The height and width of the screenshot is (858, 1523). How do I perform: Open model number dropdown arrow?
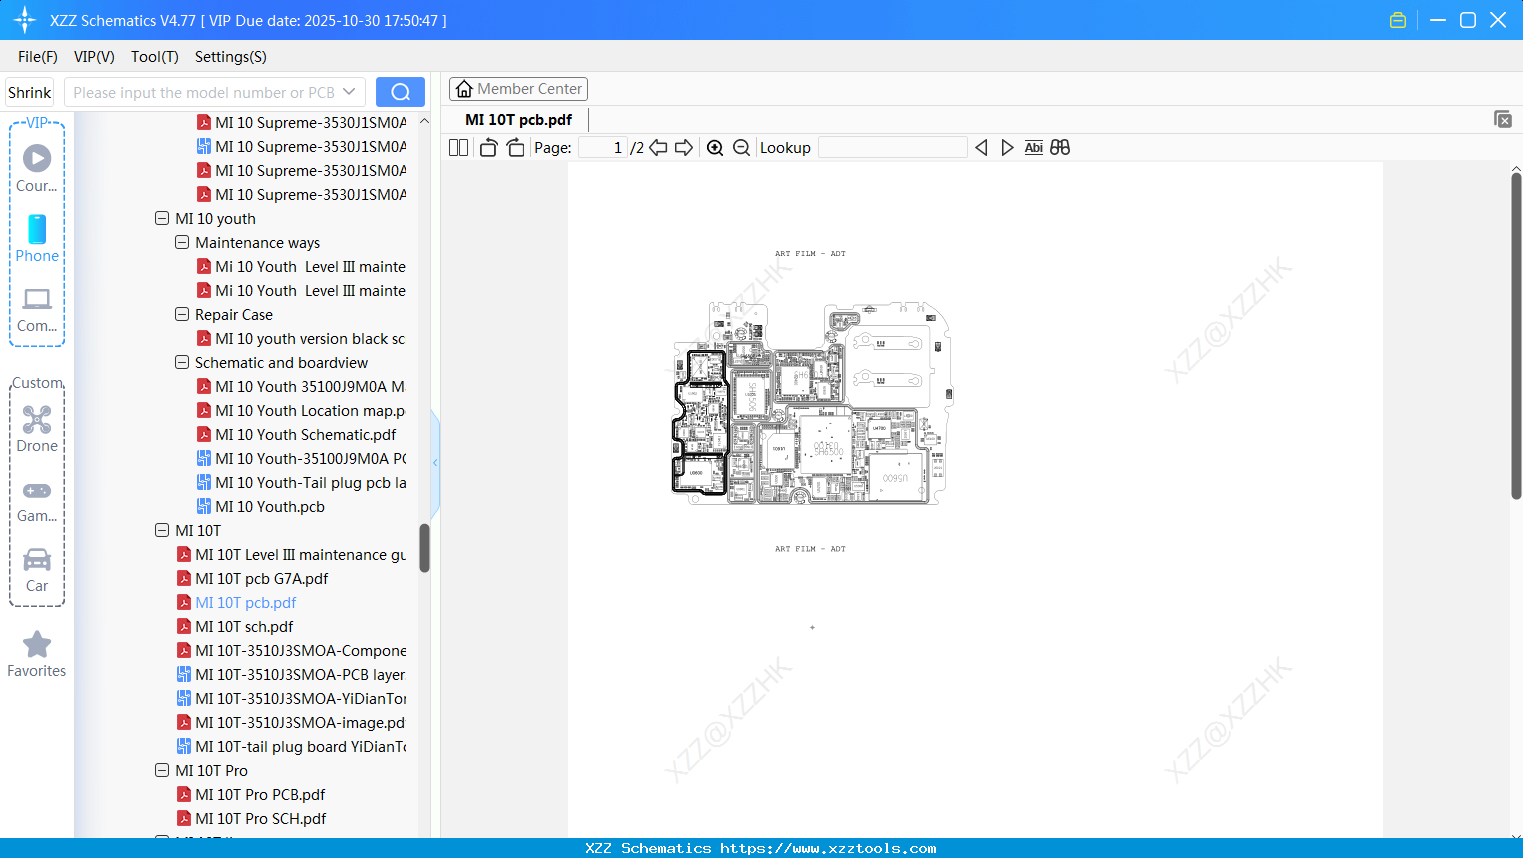pos(349,92)
